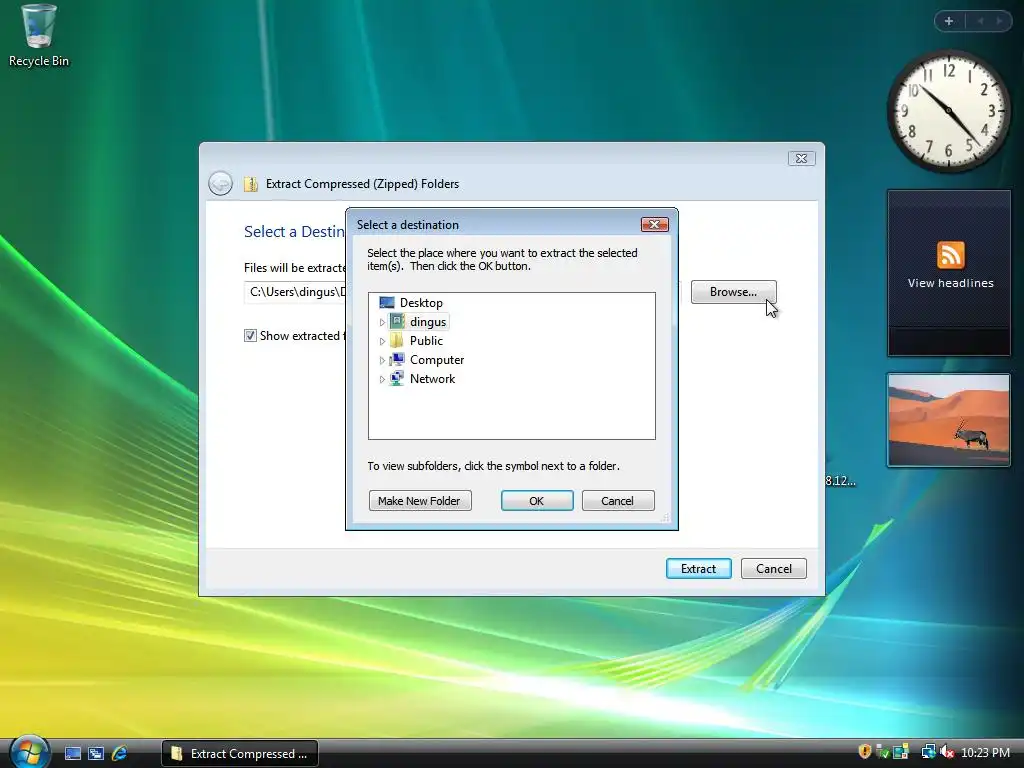Screen dimensions: 1024x768
Task: Click View headlines in feed gadget
Action: [x=950, y=283]
